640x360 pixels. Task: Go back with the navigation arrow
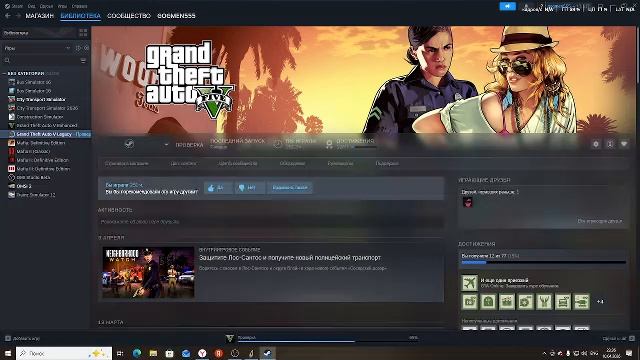8,16
